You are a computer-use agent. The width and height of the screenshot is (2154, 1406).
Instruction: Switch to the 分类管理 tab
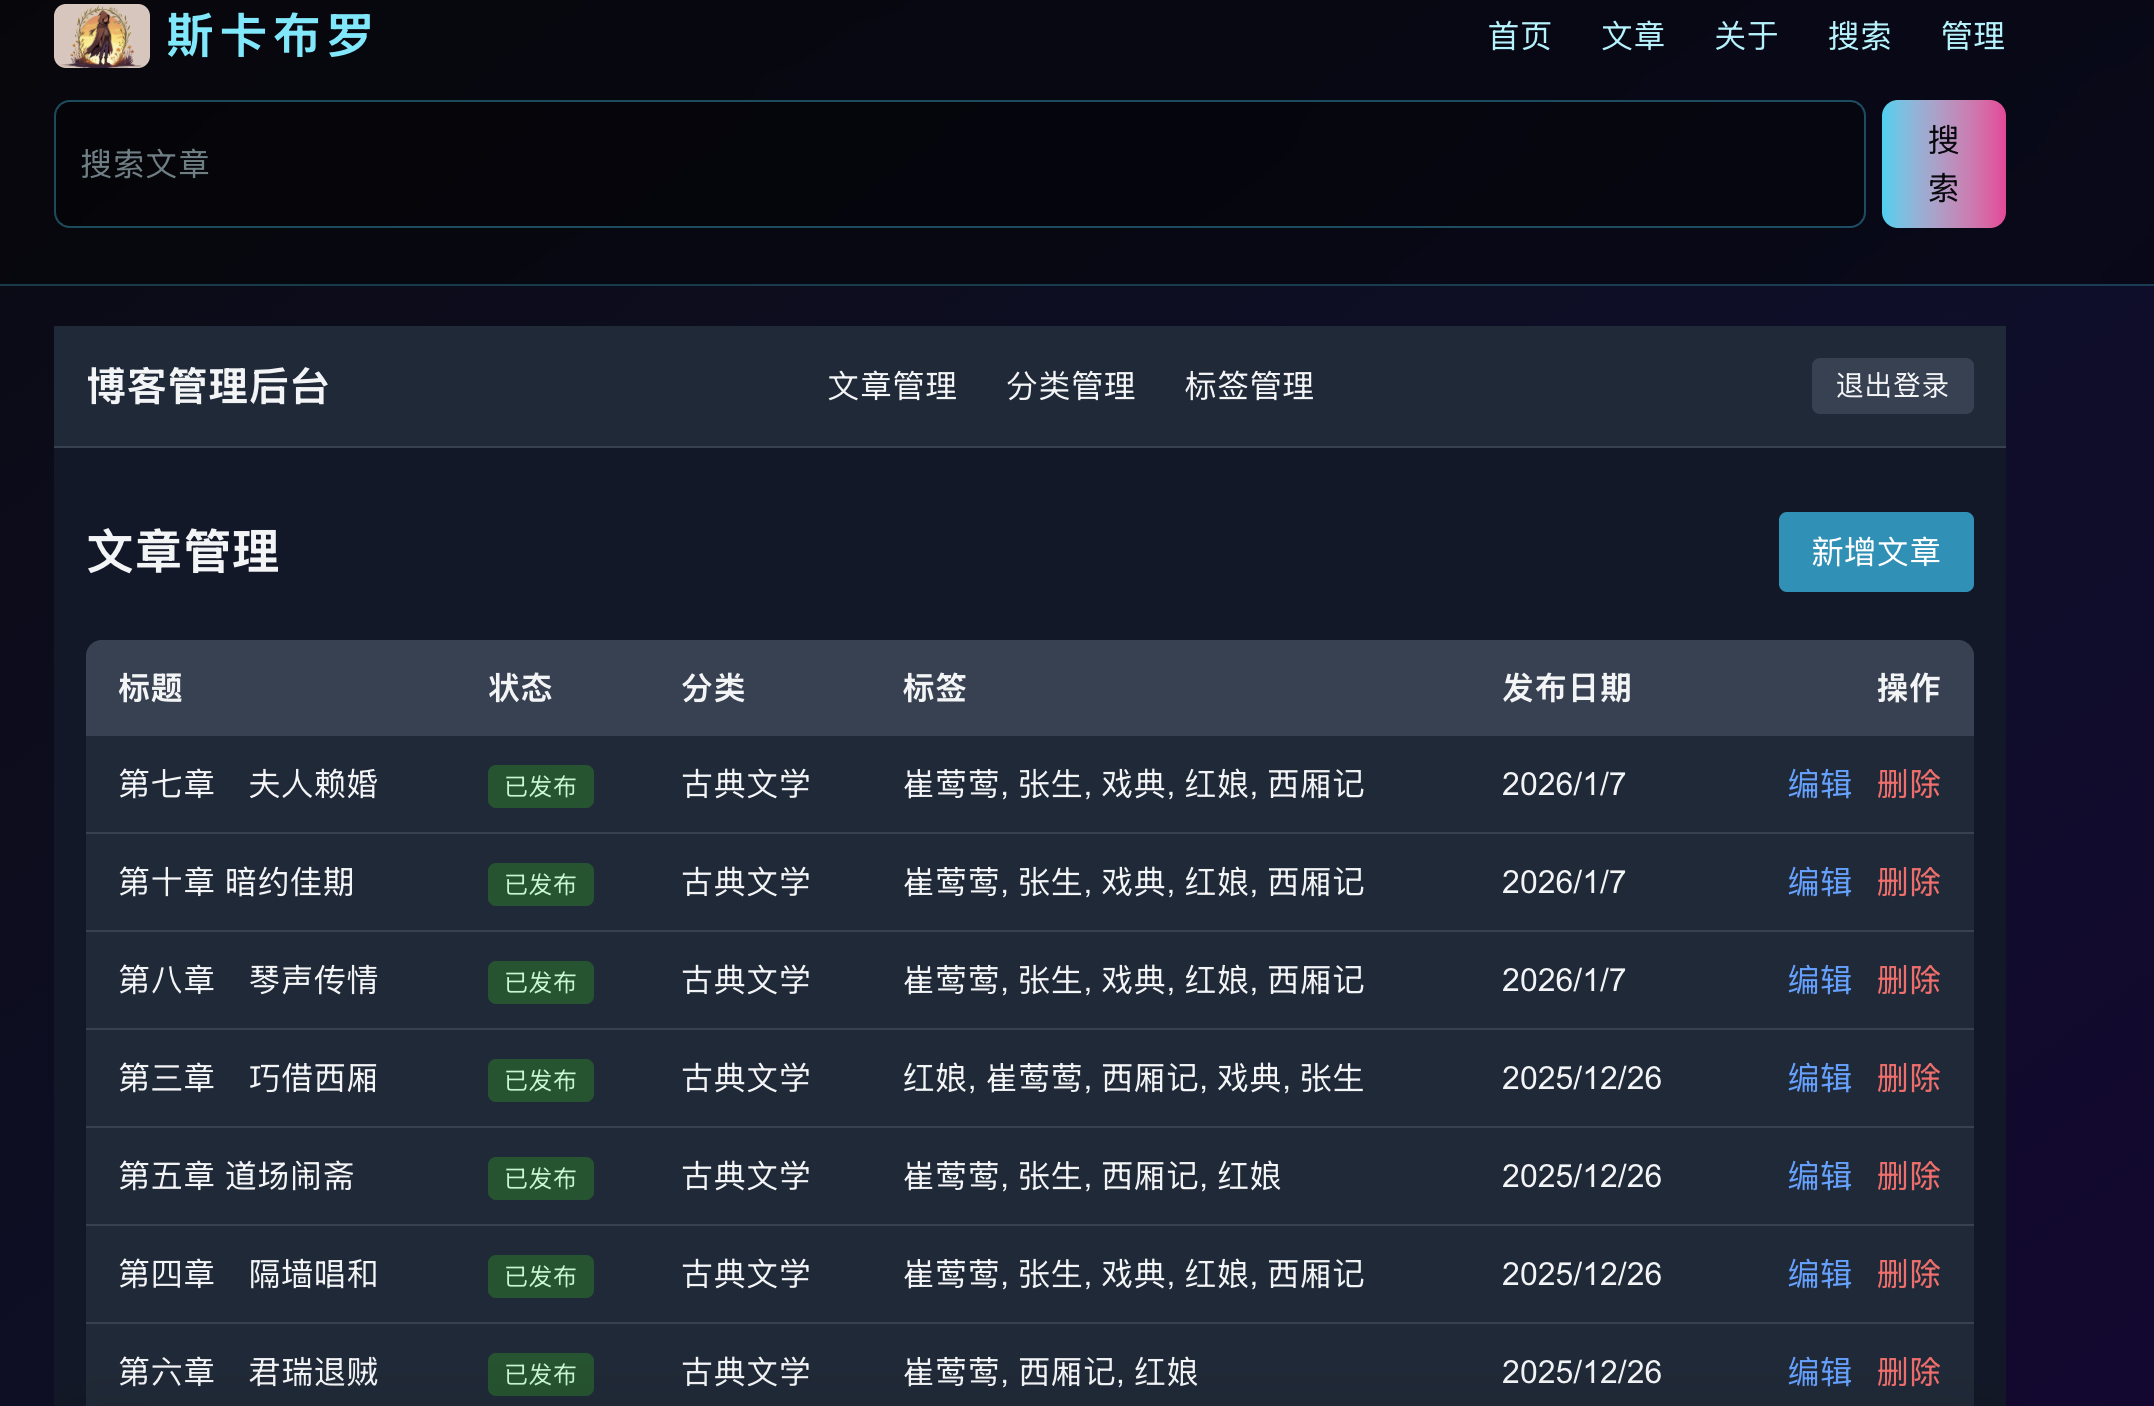click(x=1071, y=388)
